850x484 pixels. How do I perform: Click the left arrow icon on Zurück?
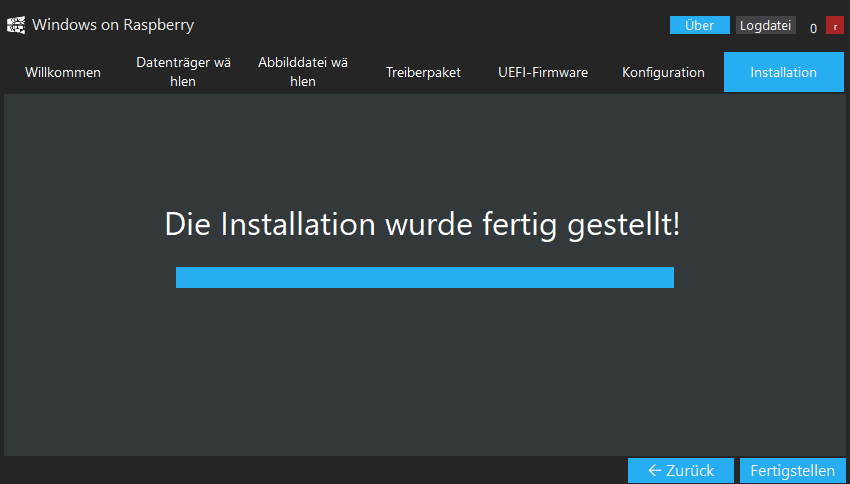coord(655,470)
